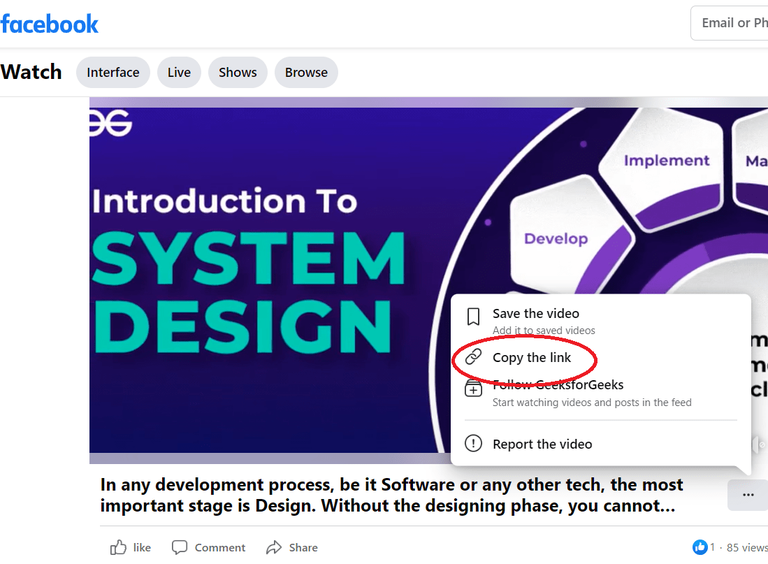Click the thumbs-up like icon
The height and width of the screenshot is (564, 768).
point(118,547)
